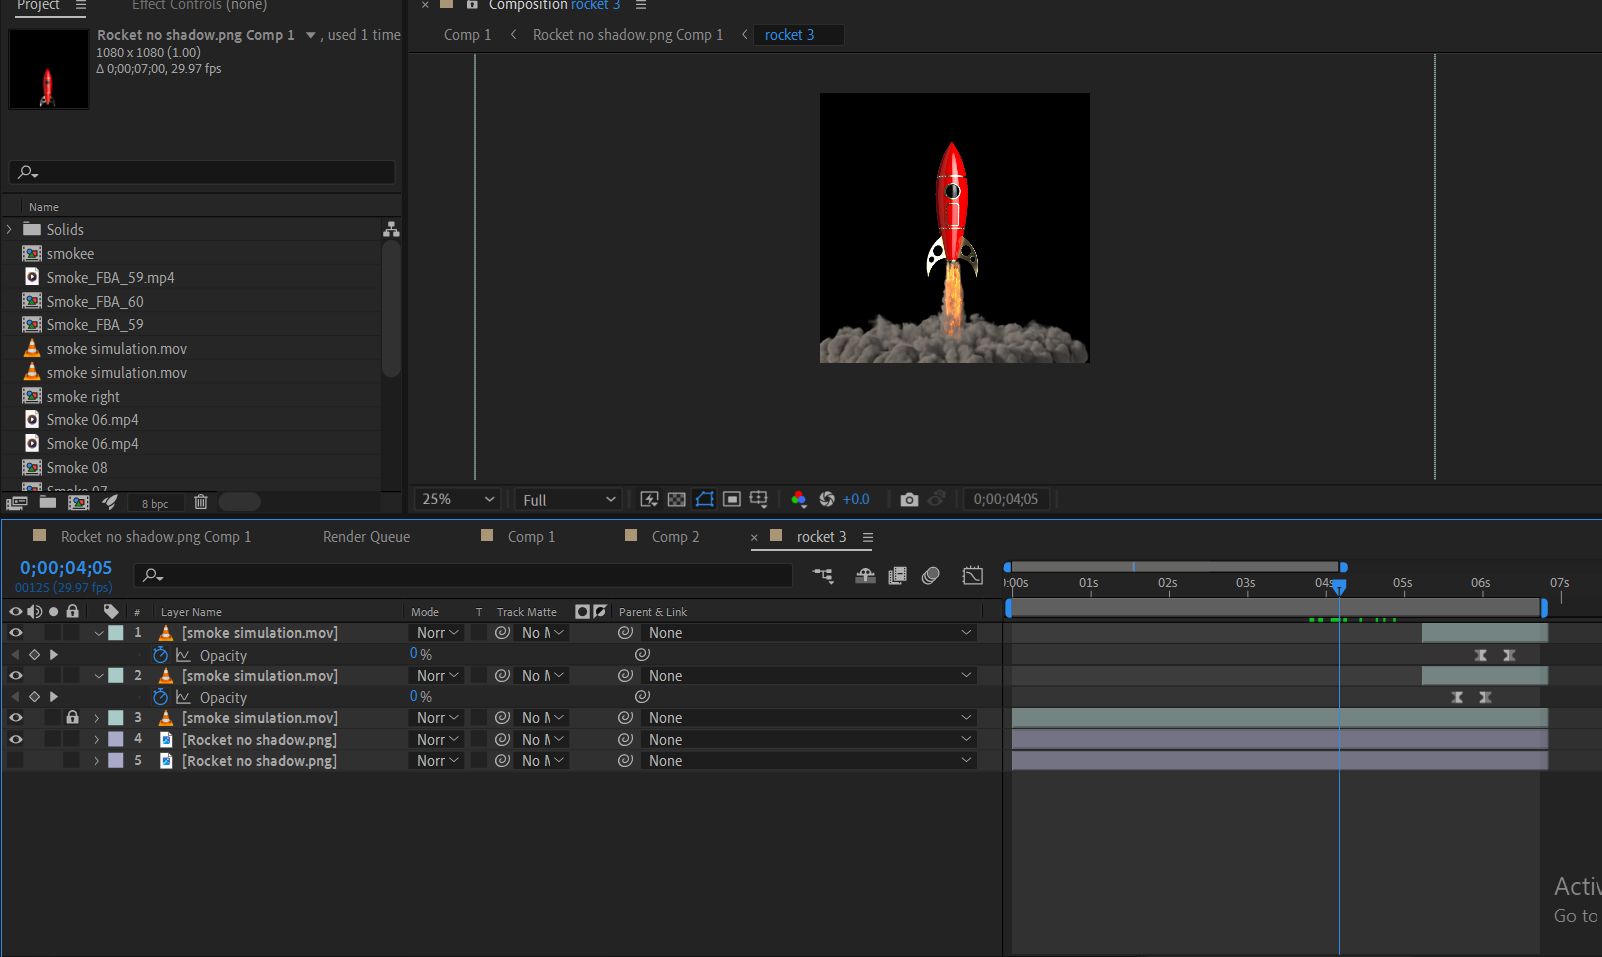Screen dimensions: 1602x957
Task: Enable motion blur for the composition
Action: (931, 575)
